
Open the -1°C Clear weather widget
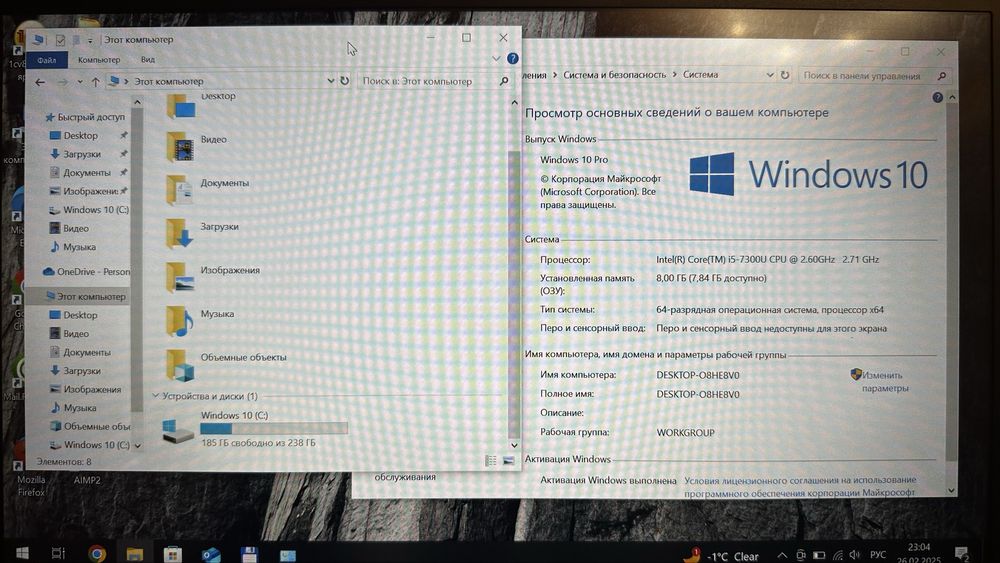click(x=721, y=556)
